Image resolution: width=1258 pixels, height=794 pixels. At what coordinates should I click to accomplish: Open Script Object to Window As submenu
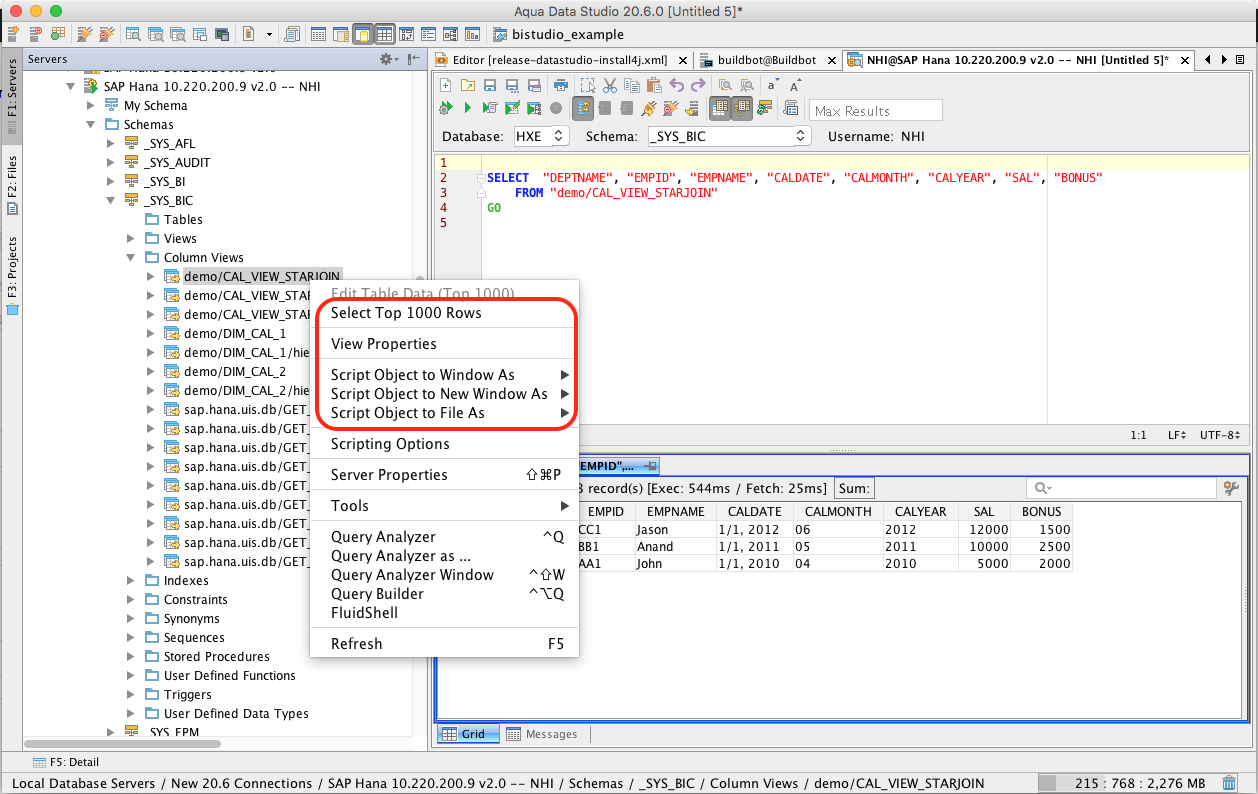[x=444, y=375]
